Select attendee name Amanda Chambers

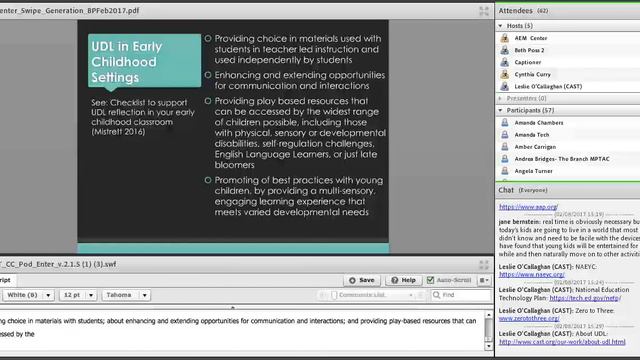click(539, 122)
